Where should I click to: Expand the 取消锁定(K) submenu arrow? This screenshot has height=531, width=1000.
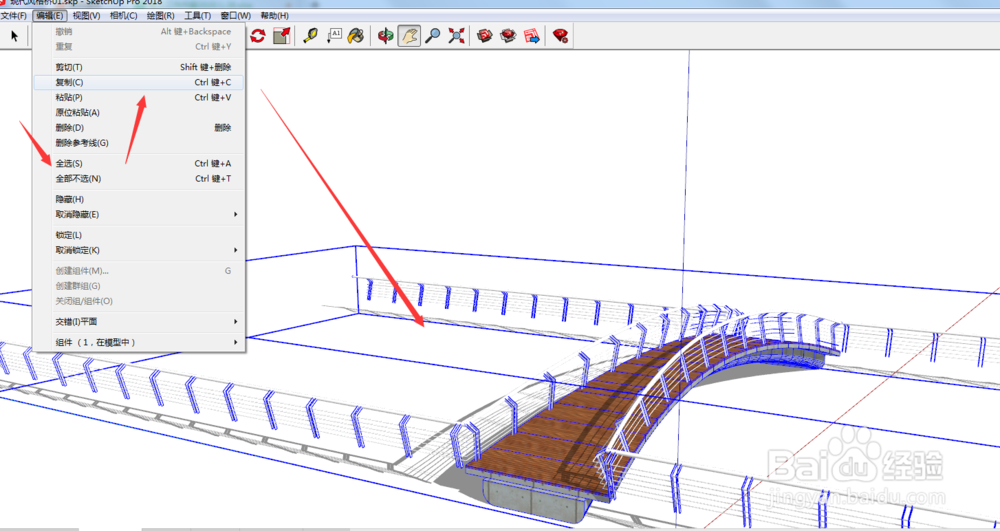pos(236,251)
